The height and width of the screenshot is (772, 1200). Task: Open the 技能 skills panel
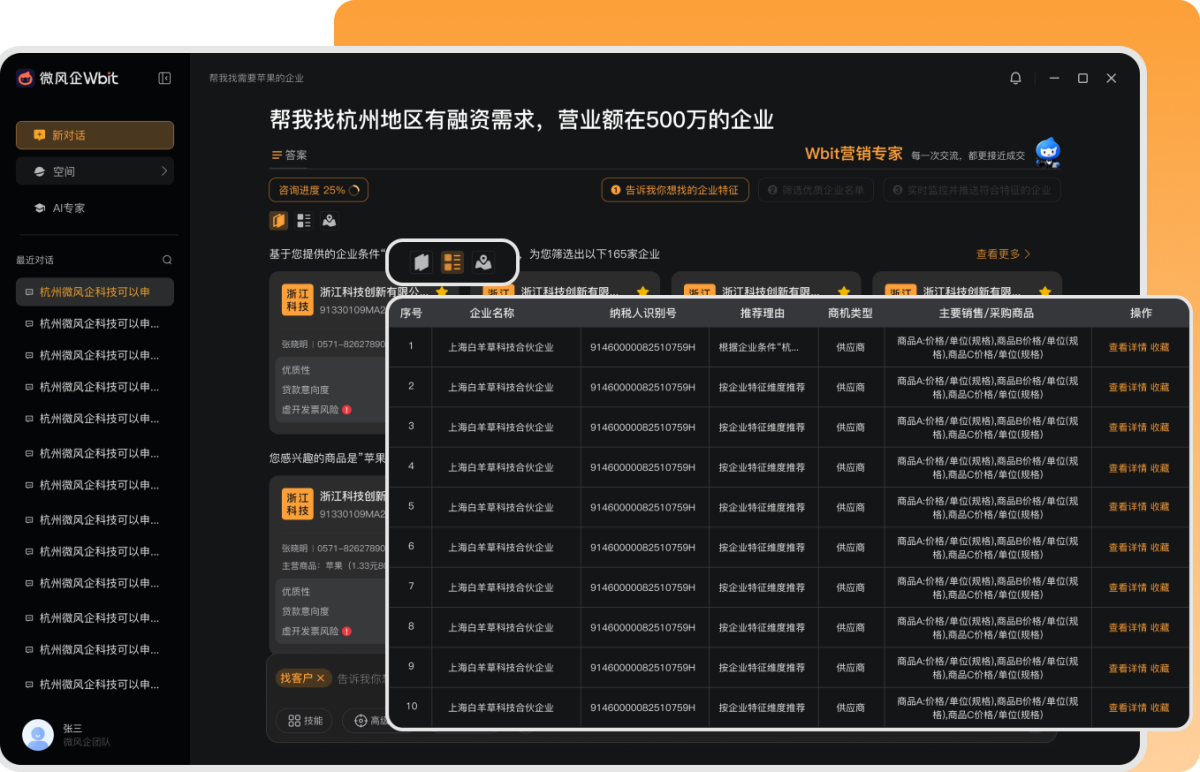tap(304, 720)
